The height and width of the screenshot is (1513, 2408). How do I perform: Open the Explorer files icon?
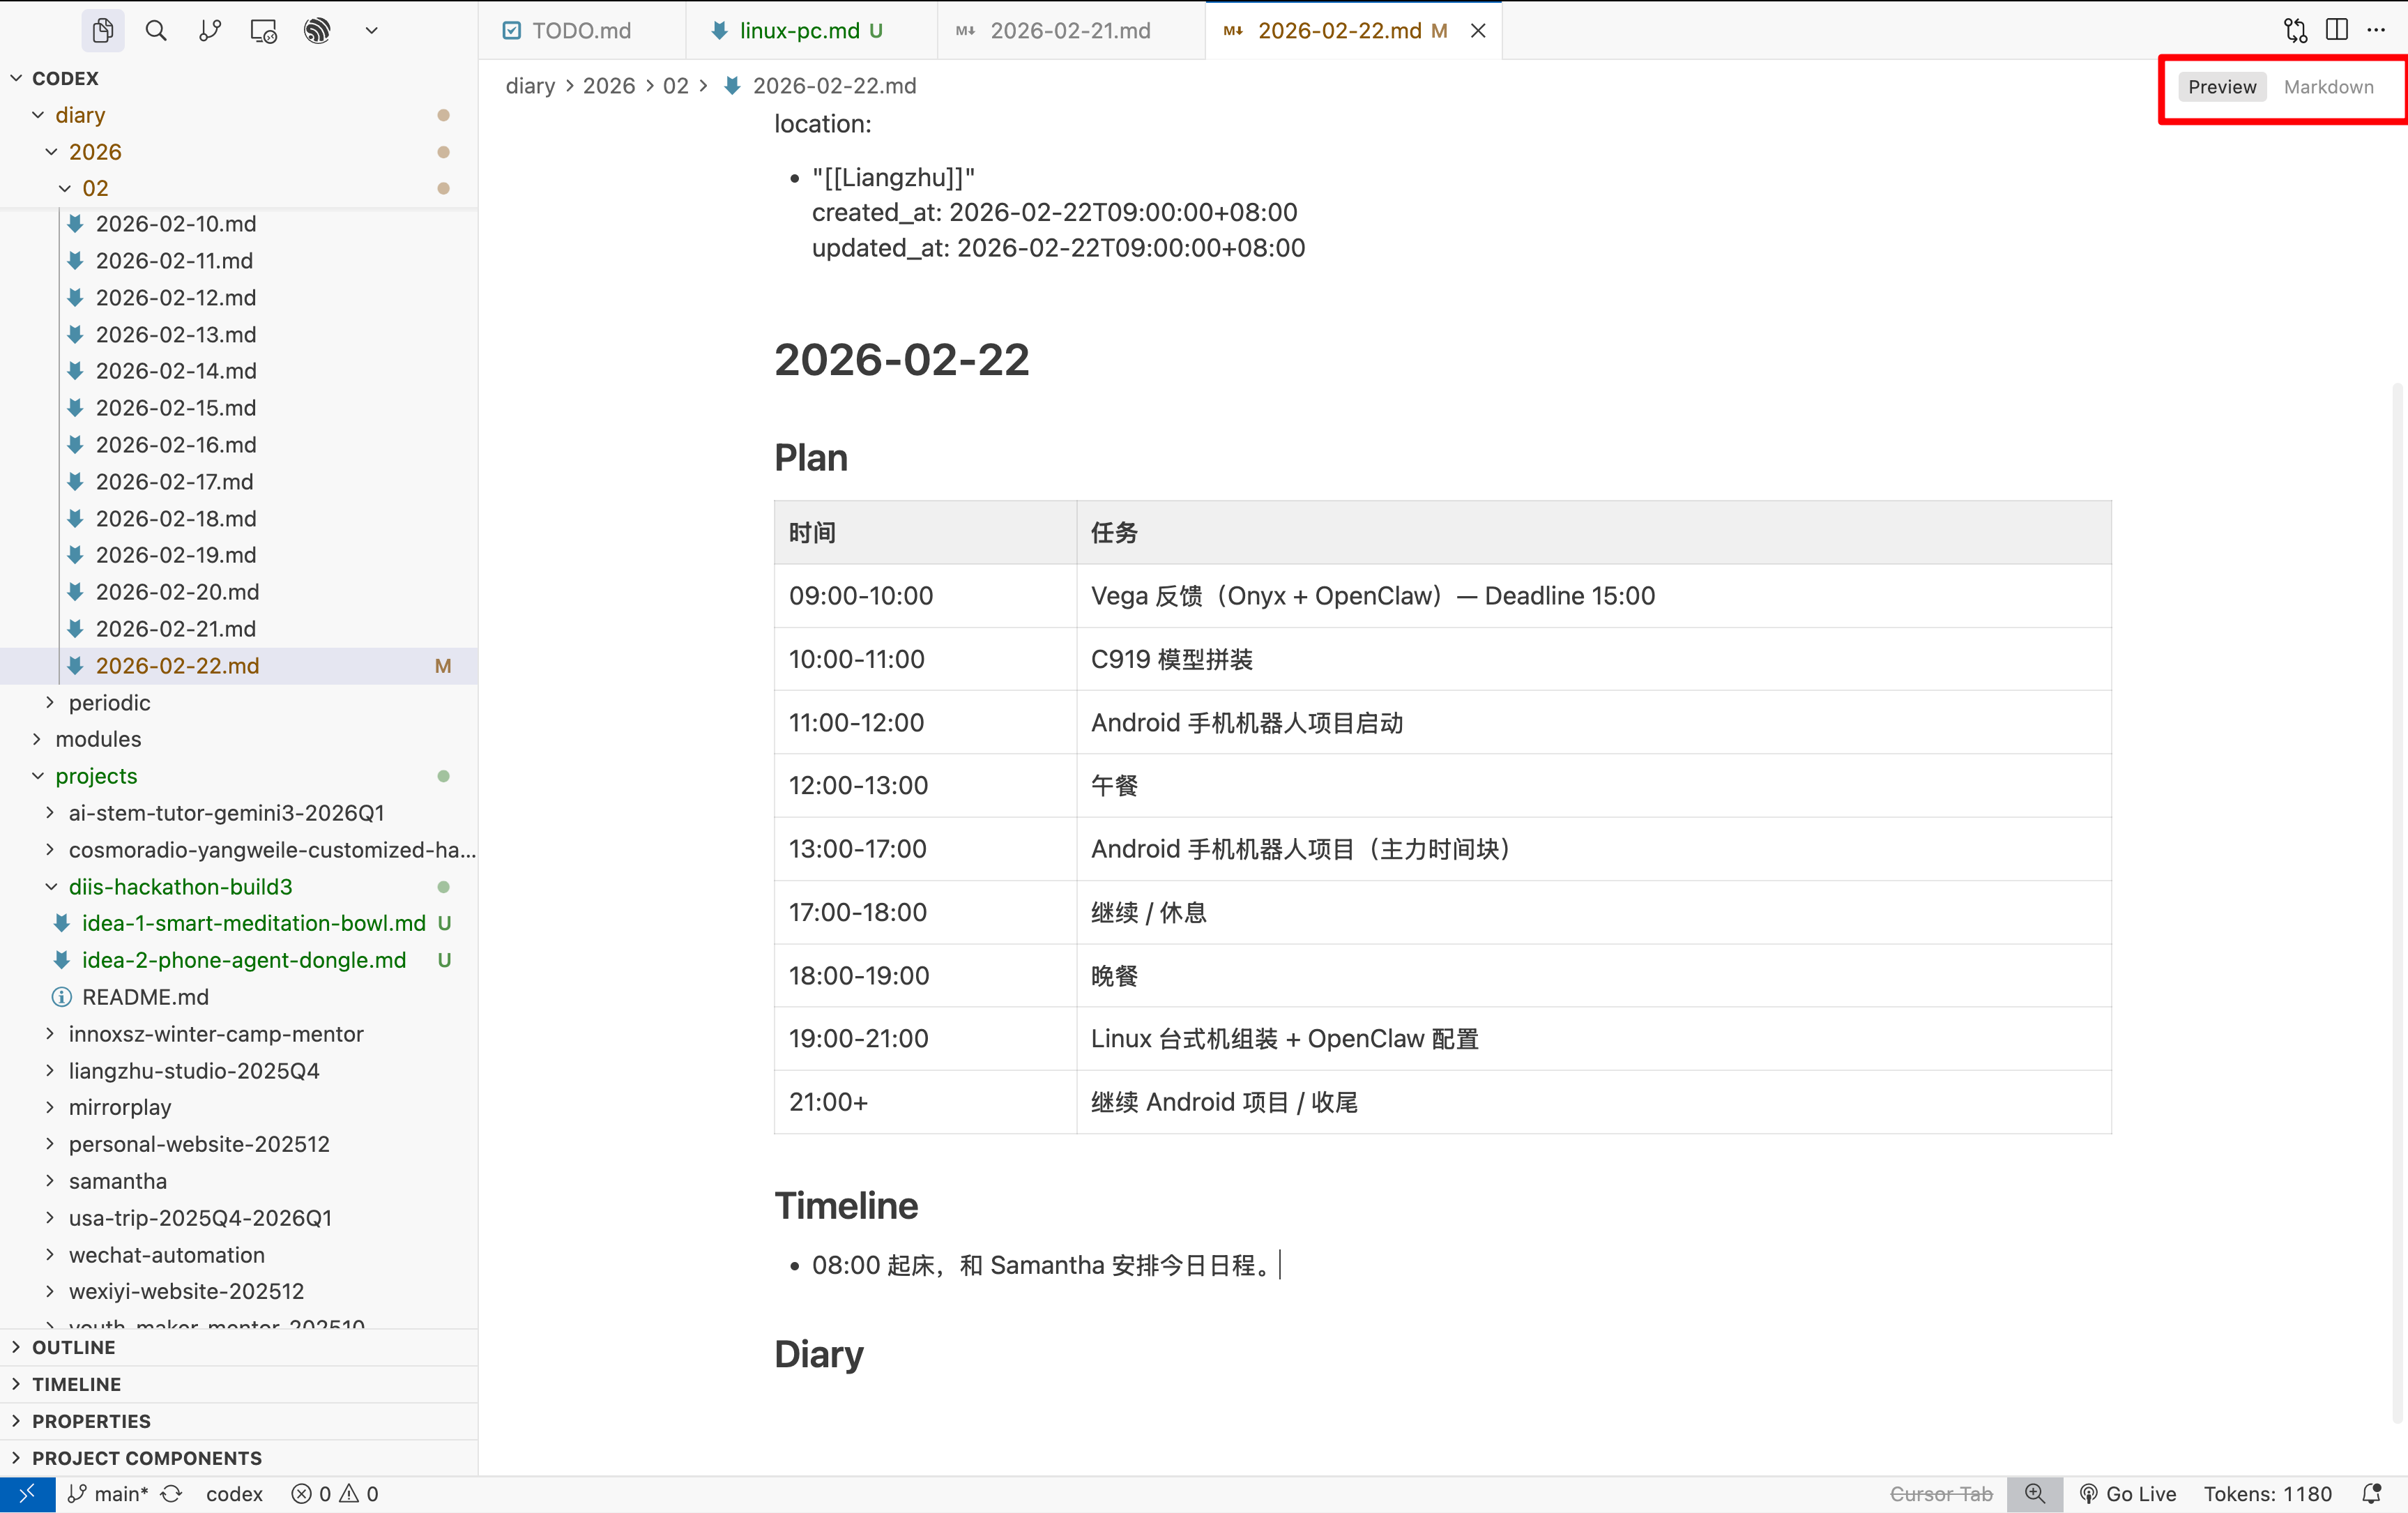[102, 31]
